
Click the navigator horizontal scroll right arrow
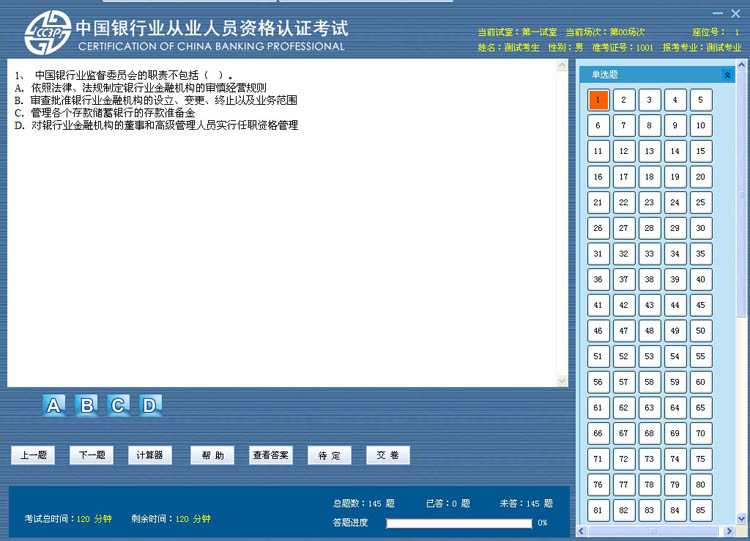pos(729,531)
